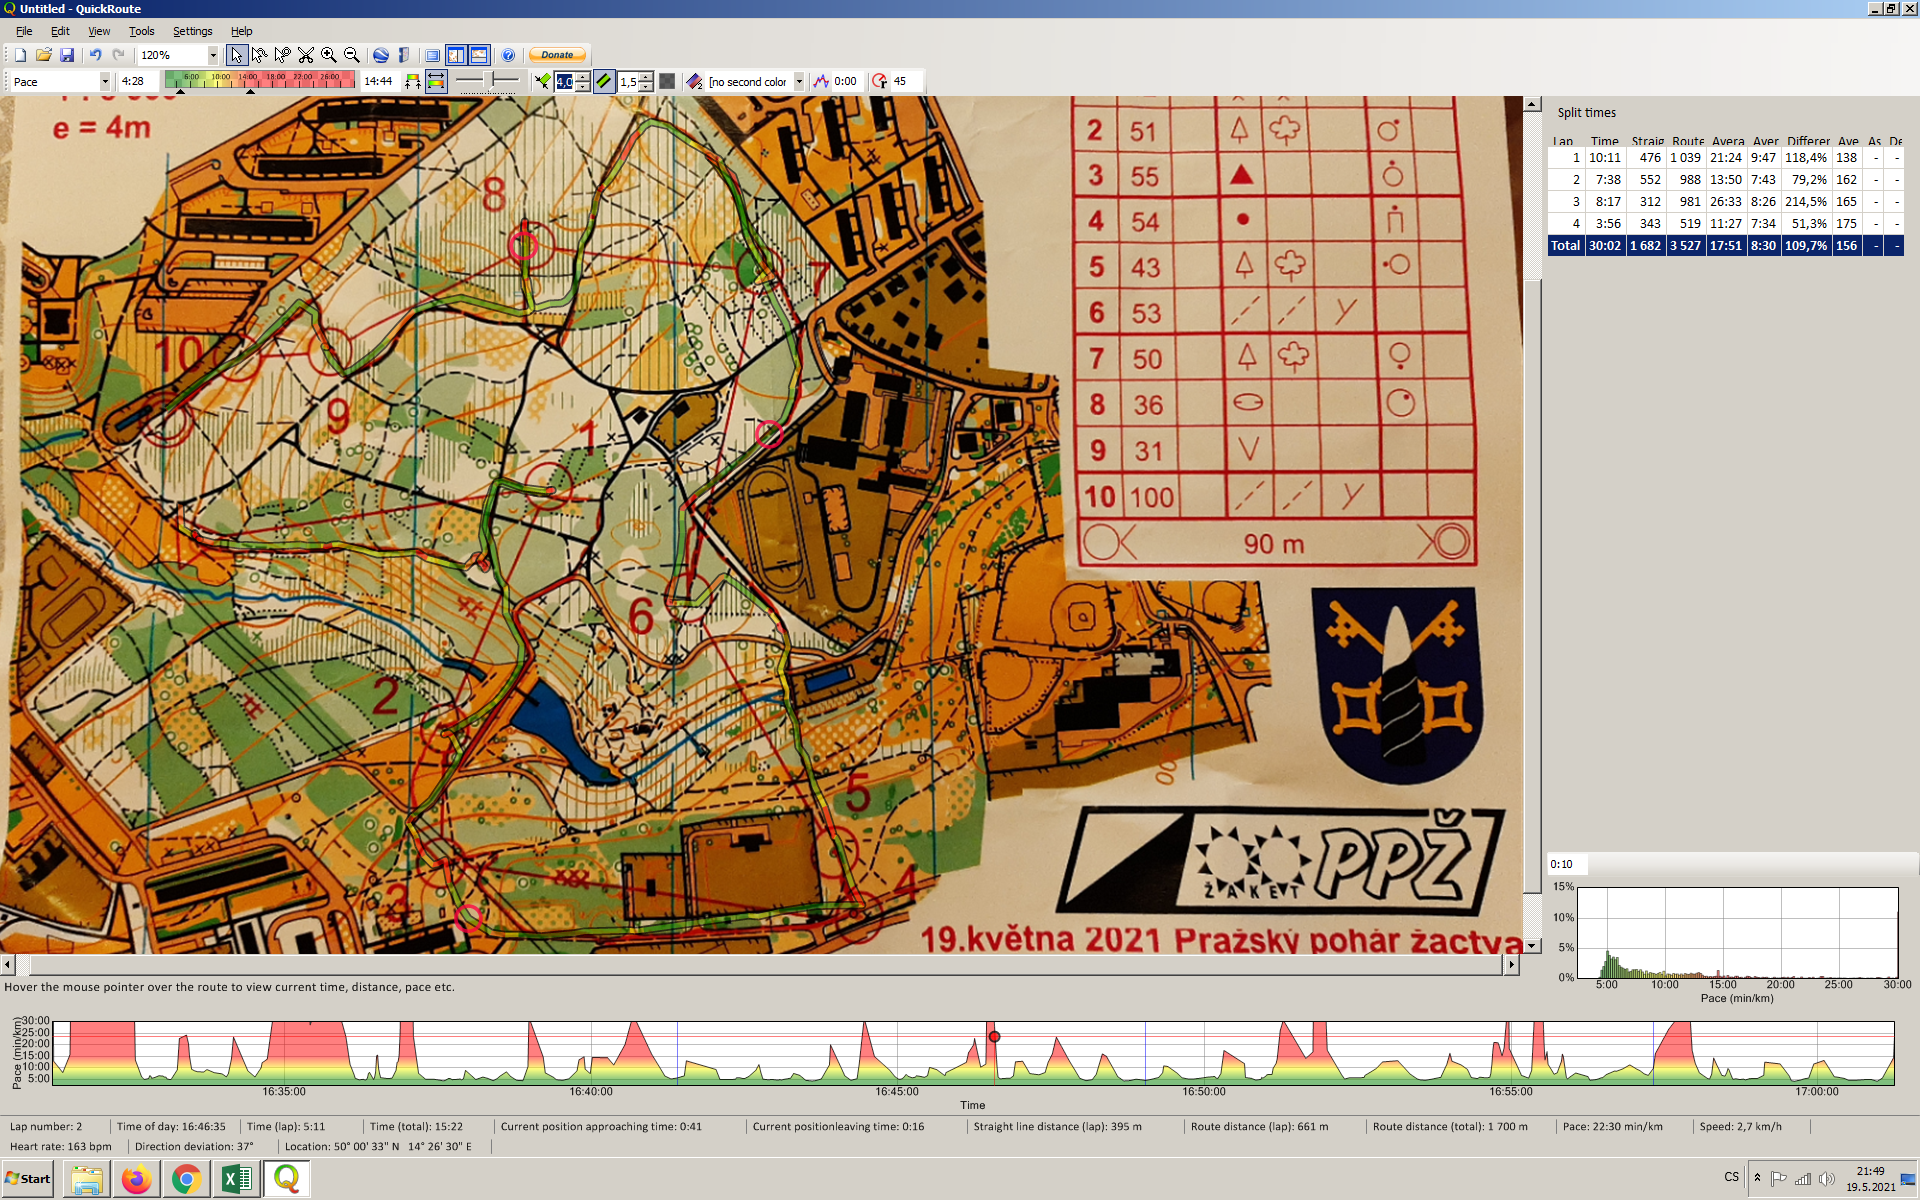Save the document with the floppy icon
Image resolution: width=1920 pixels, height=1200 pixels.
[x=67, y=55]
